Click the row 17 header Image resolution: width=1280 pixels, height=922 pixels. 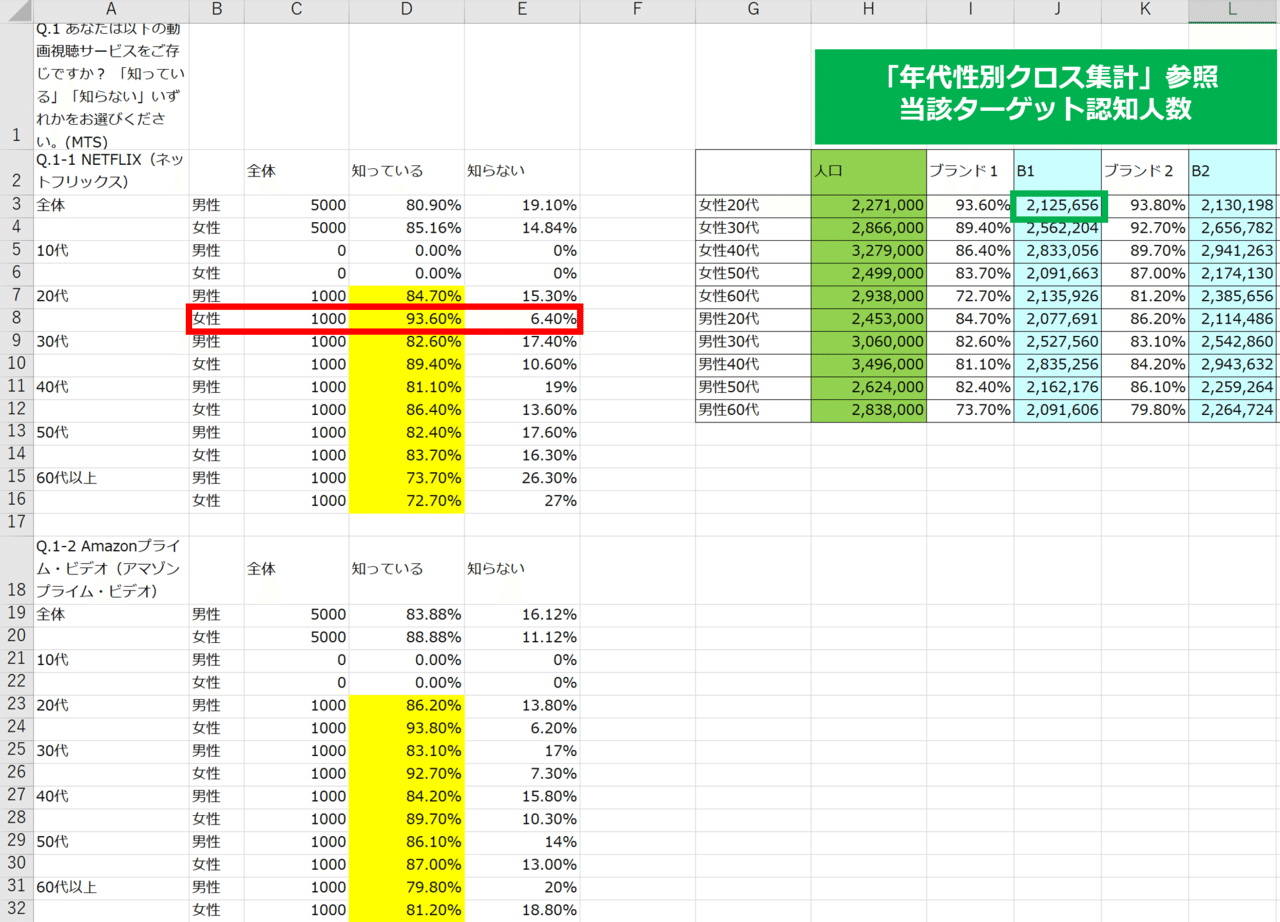point(16,522)
